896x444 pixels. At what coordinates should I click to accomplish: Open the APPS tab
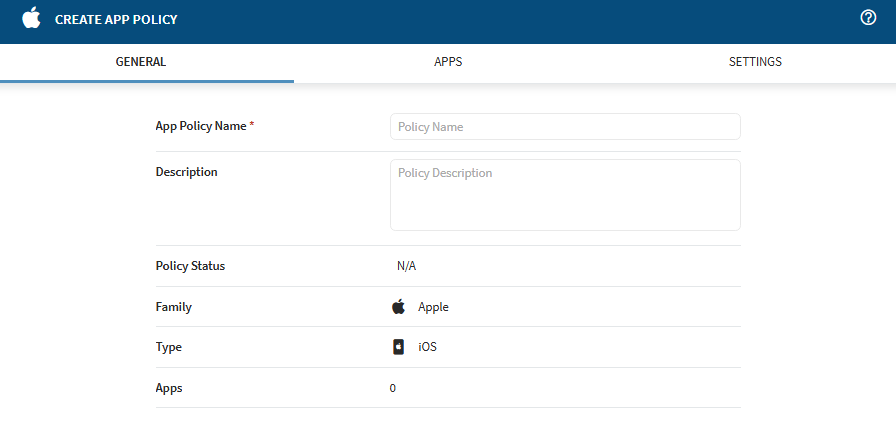click(448, 62)
